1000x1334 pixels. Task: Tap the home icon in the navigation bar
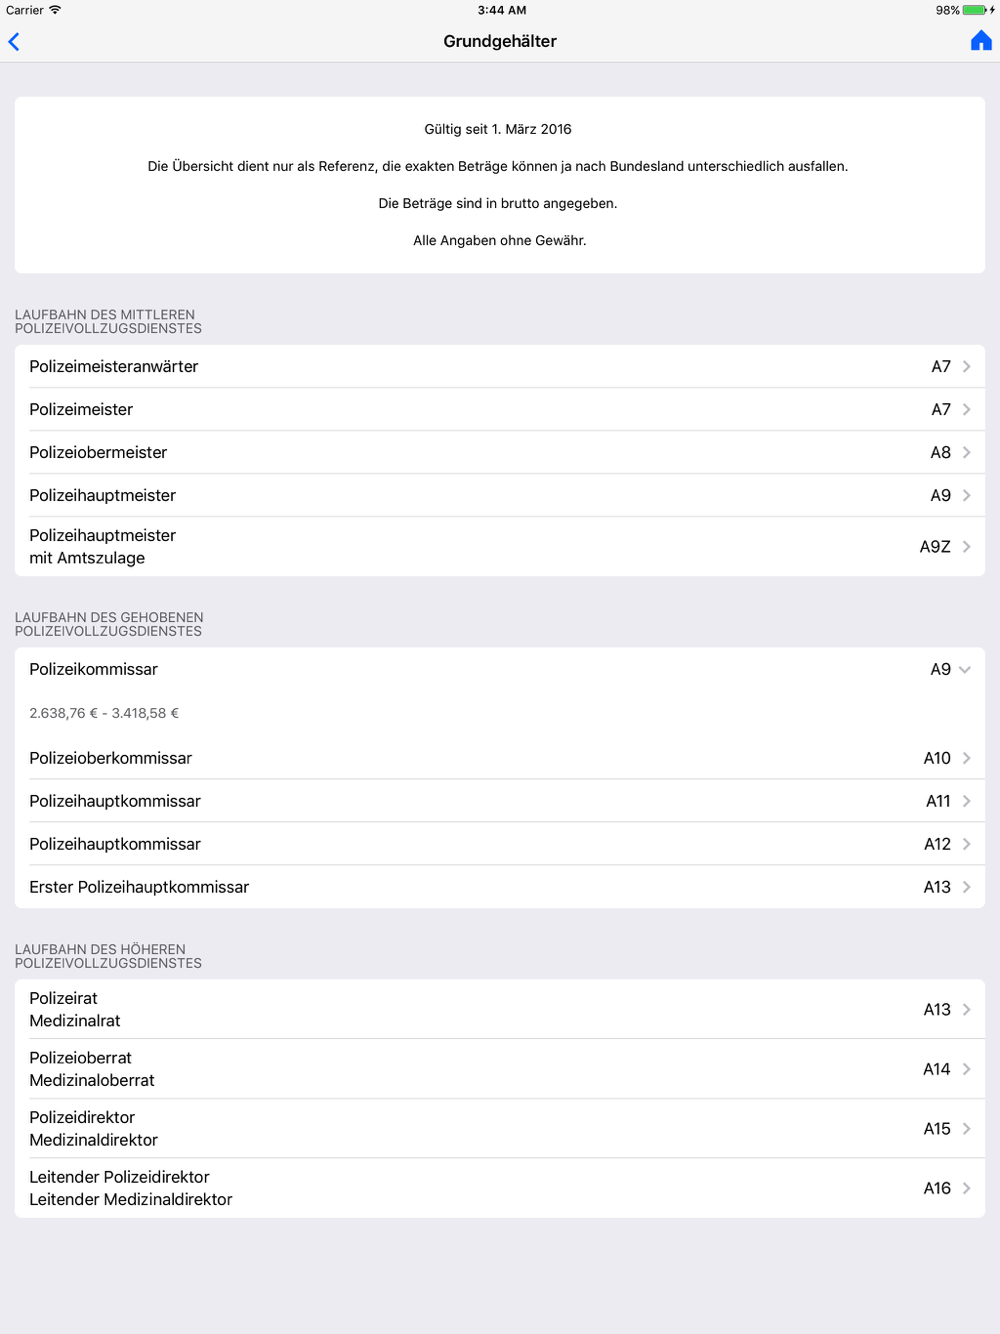[x=981, y=41]
